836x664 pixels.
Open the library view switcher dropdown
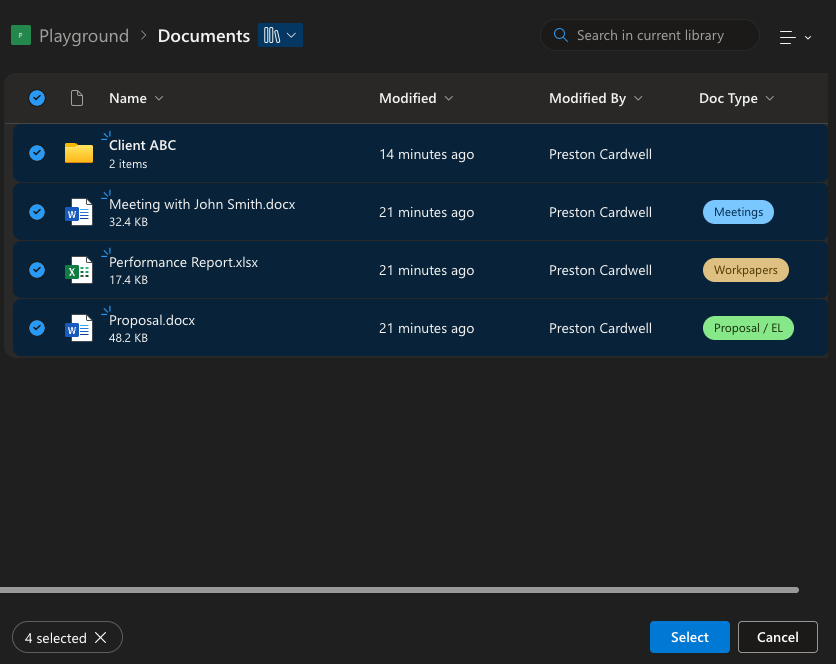tap(280, 36)
